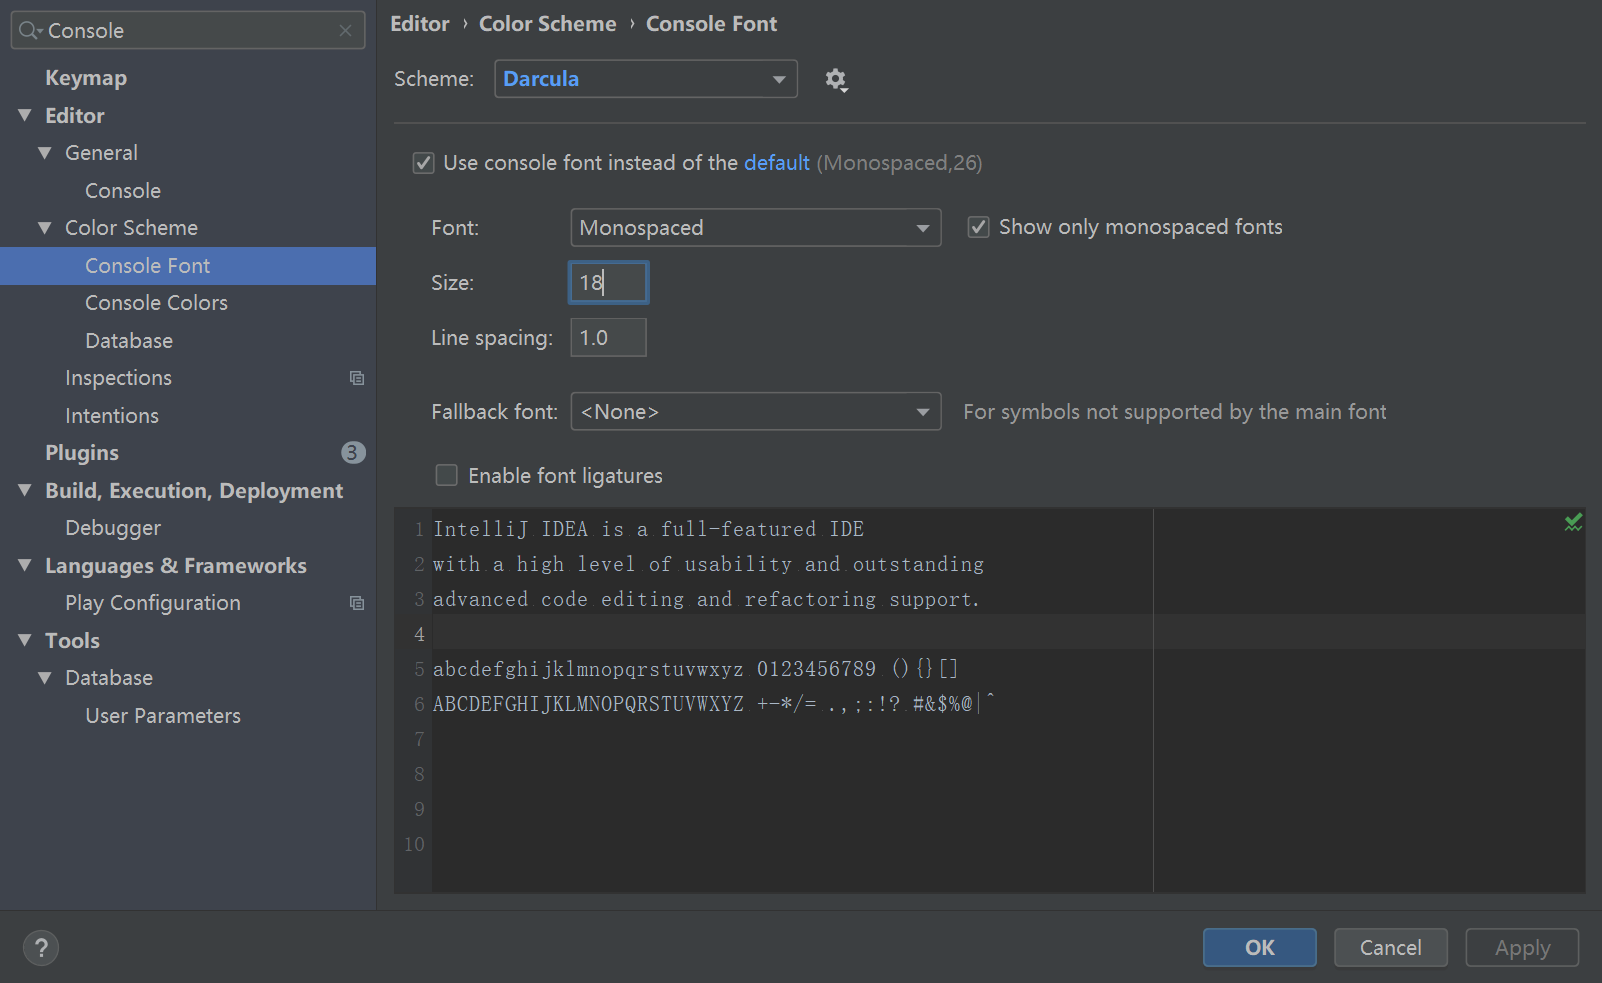
Task: Open the Keymap settings page
Action: (x=86, y=78)
